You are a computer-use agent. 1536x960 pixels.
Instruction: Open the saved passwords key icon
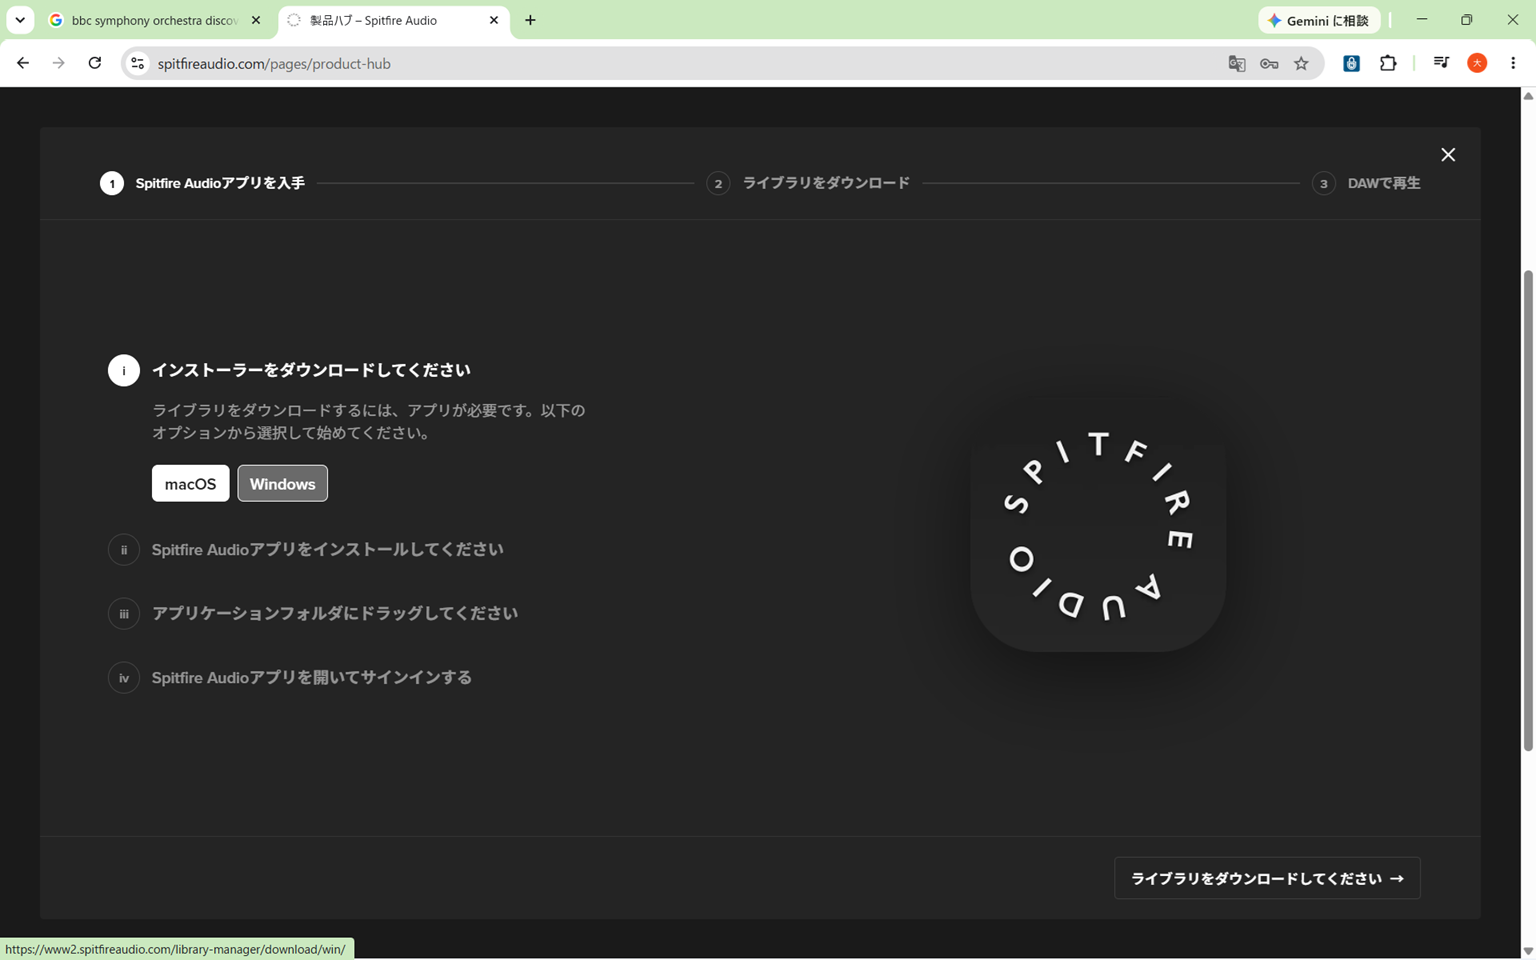(1269, 63)
